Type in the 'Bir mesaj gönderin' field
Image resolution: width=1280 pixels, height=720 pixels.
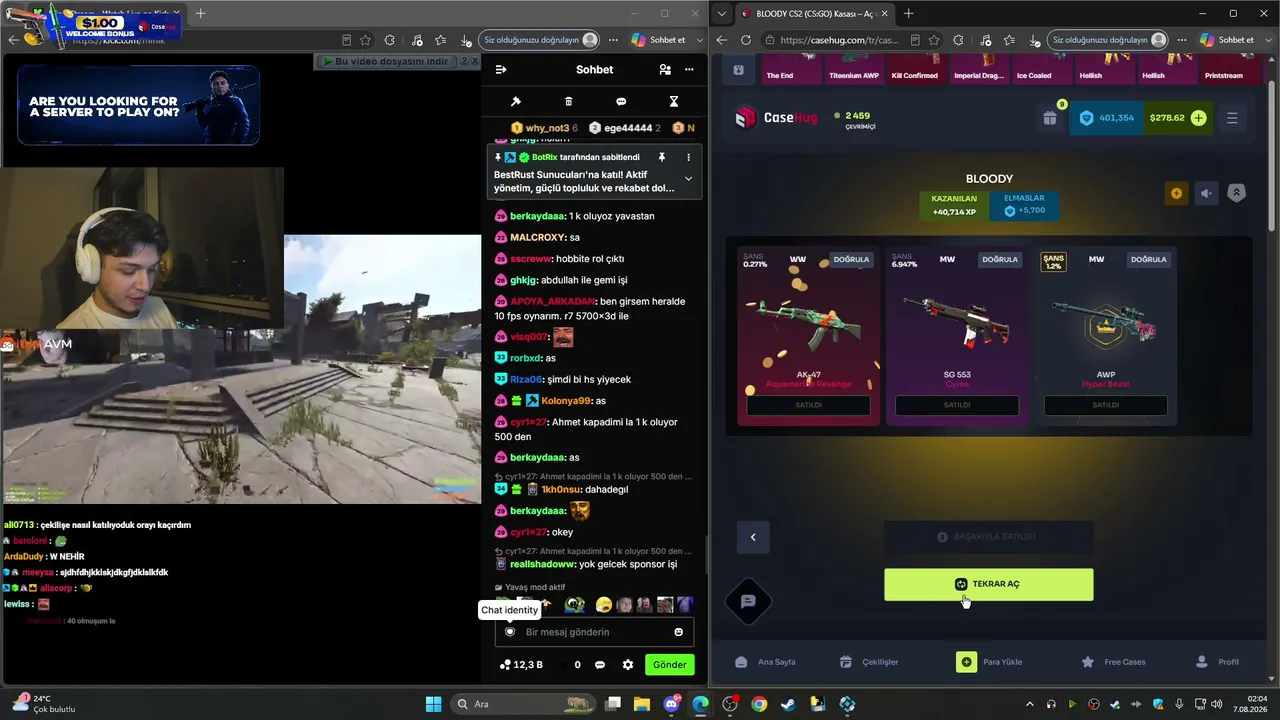point(594,632)
